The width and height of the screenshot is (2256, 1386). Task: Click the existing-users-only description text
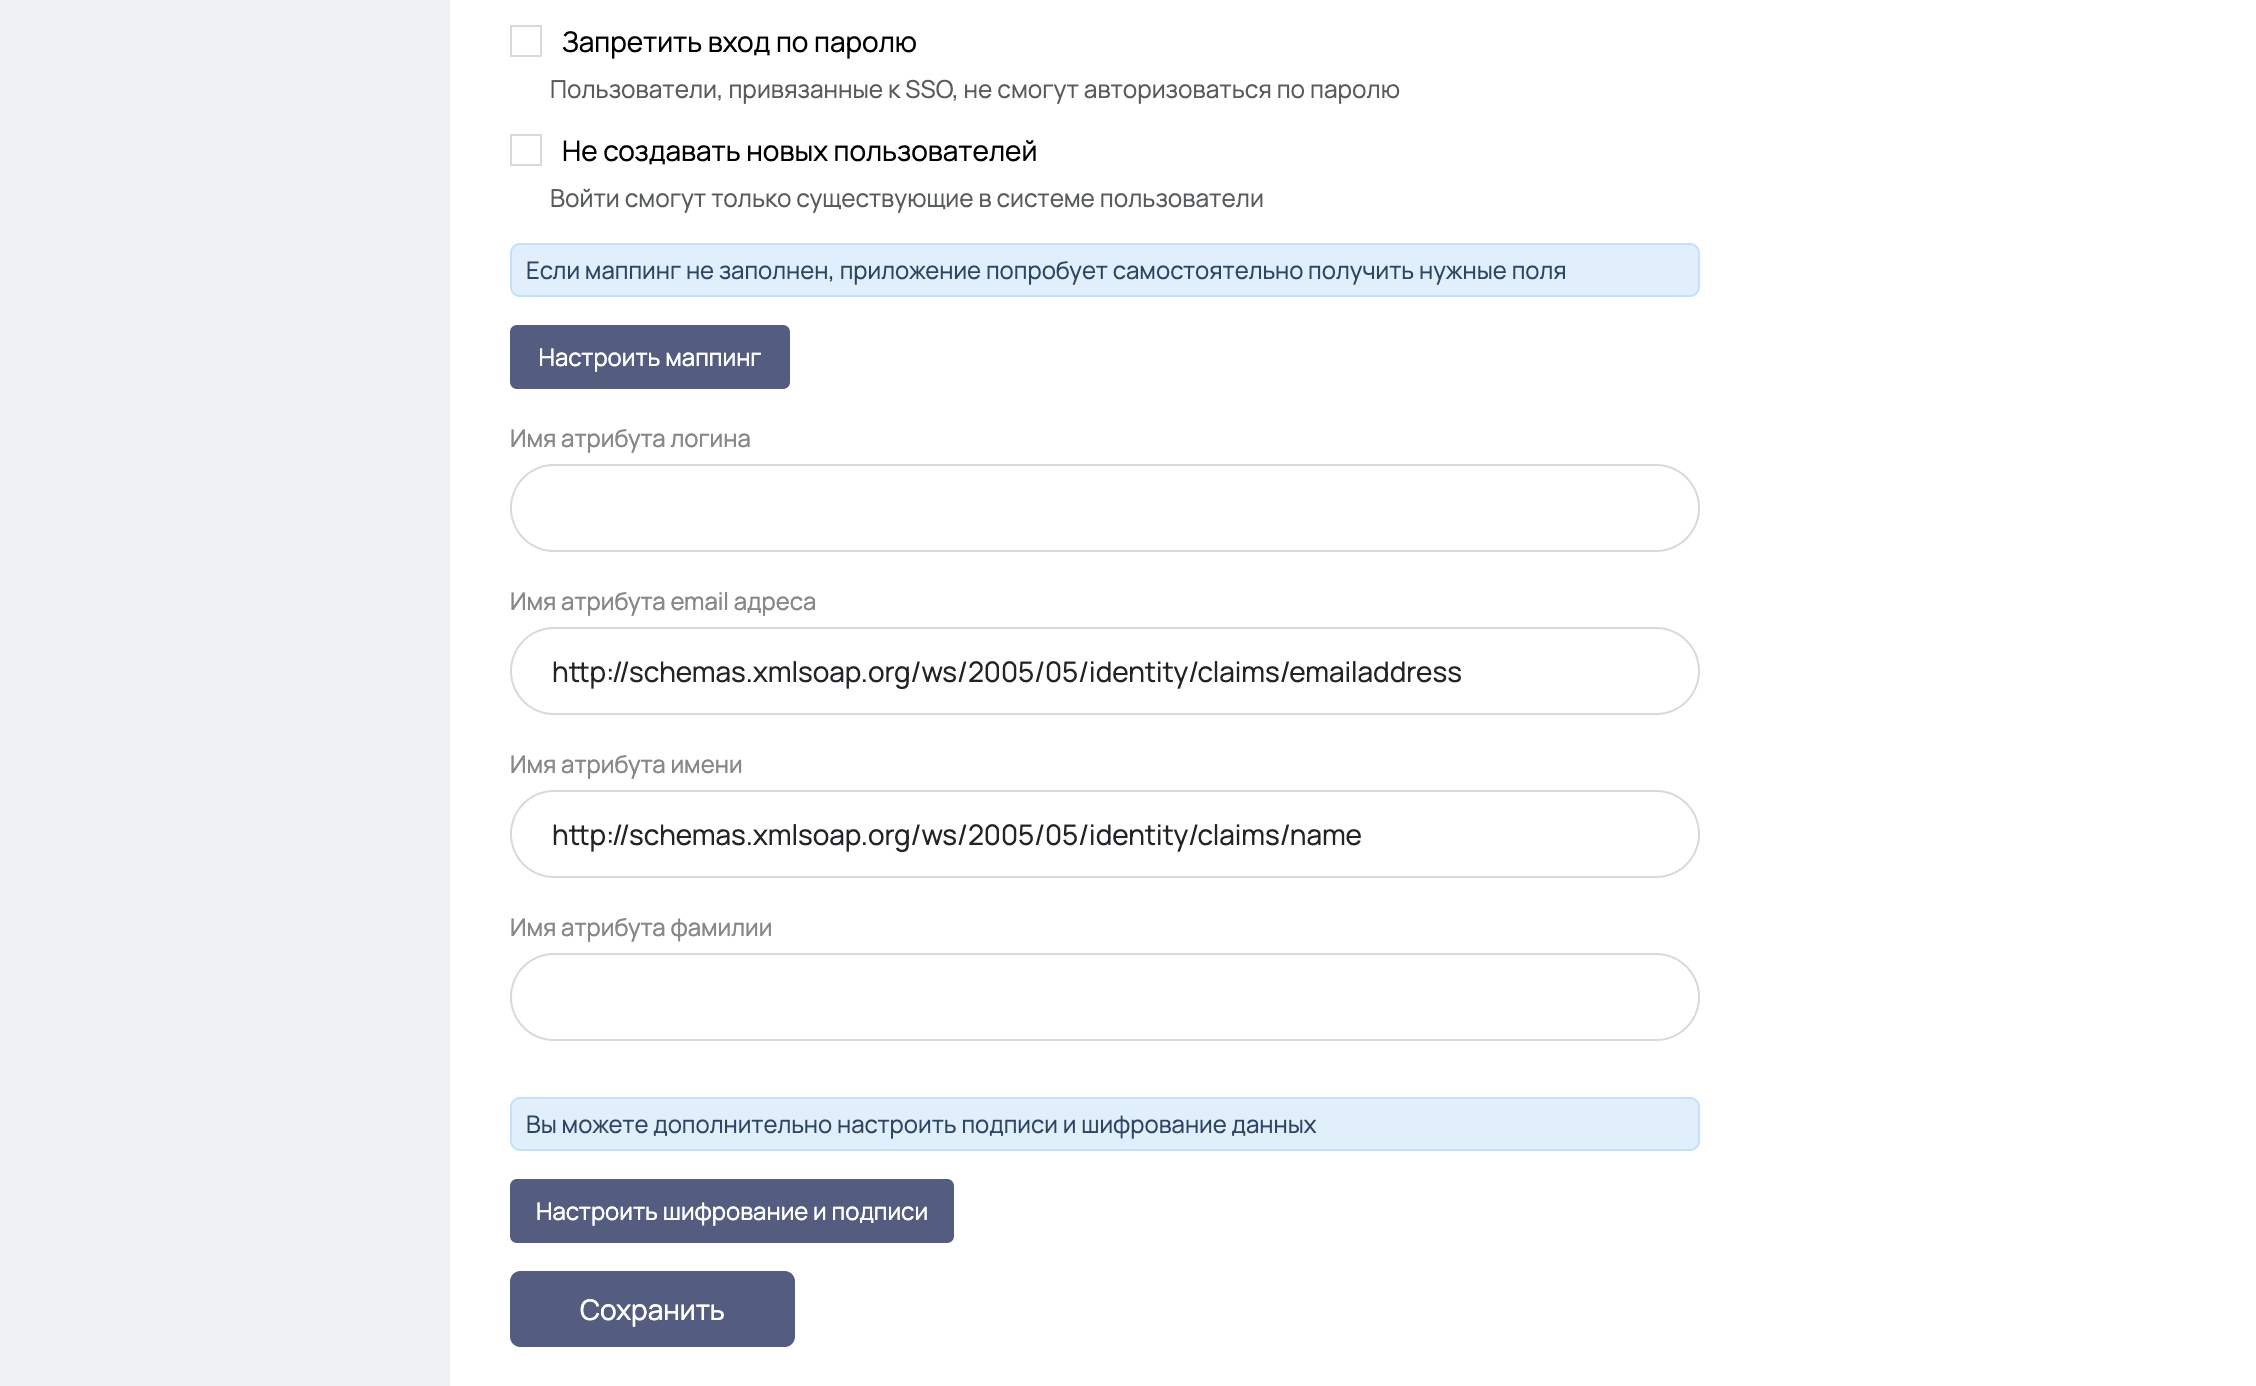point(906,199)
